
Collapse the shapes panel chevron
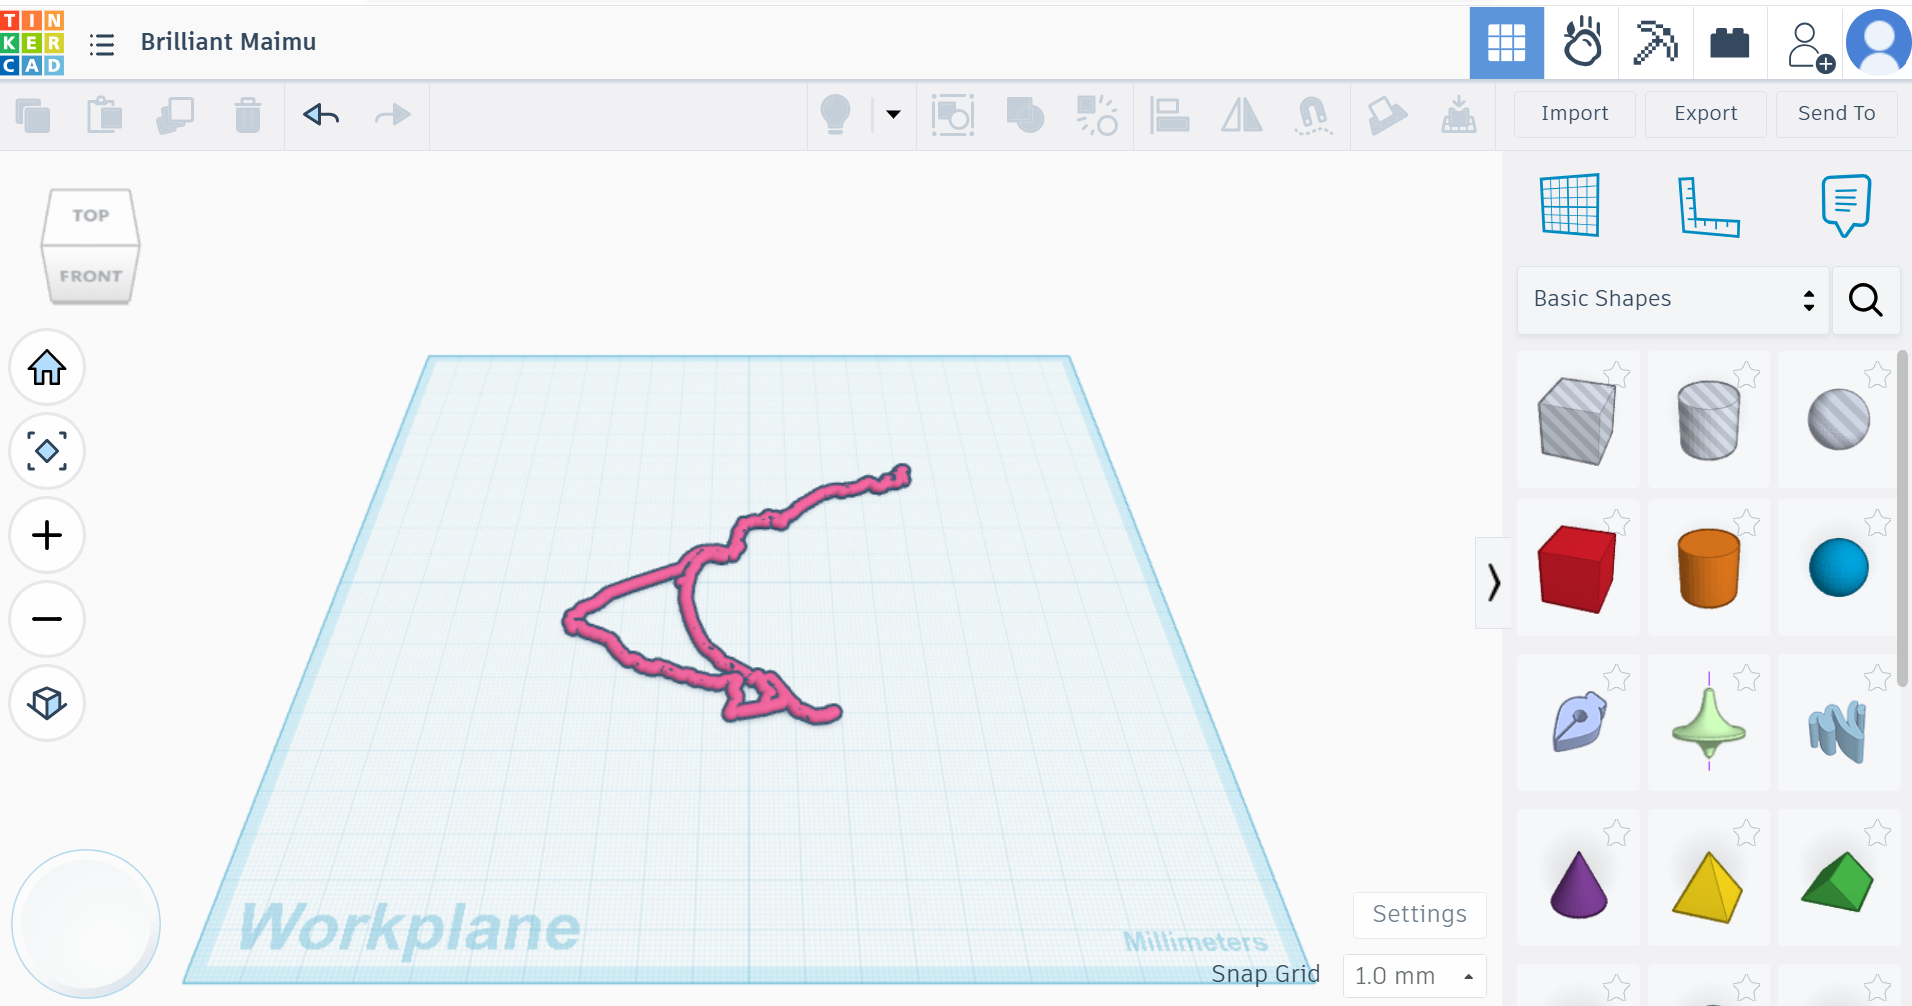point(1493,582)
